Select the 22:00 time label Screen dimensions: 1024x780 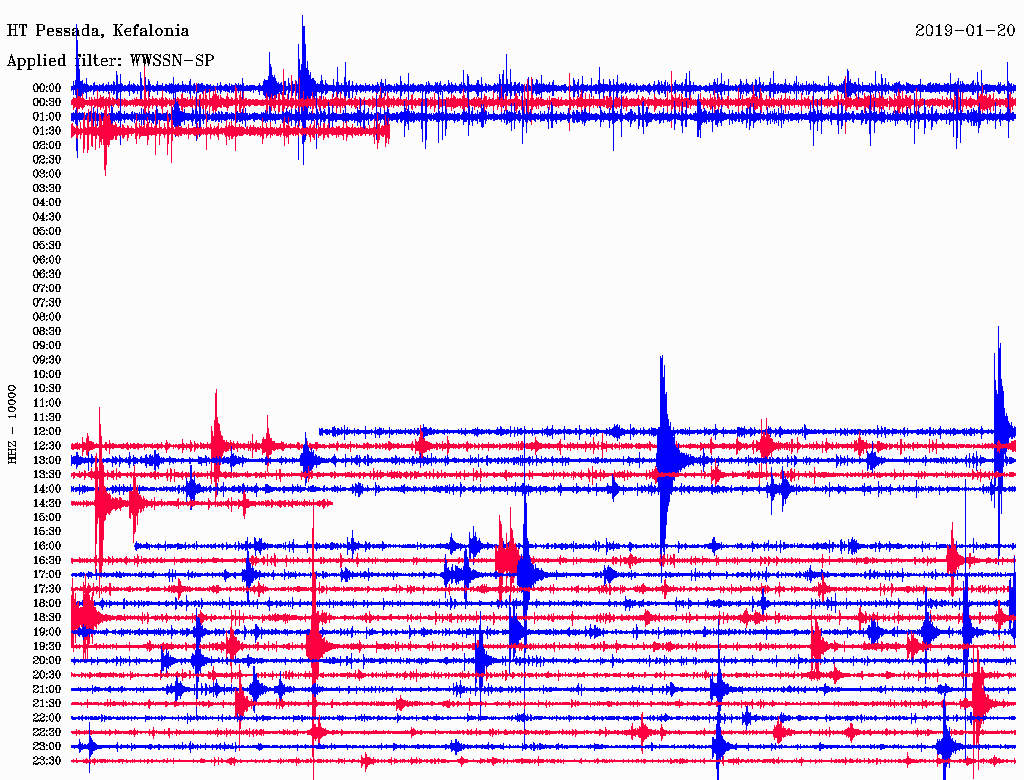pyautogui.click(x=47, y=718)
